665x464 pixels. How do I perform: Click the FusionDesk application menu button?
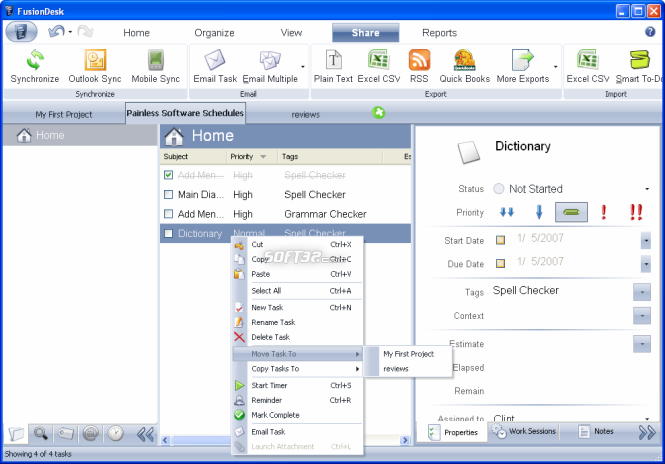[21, 32]
